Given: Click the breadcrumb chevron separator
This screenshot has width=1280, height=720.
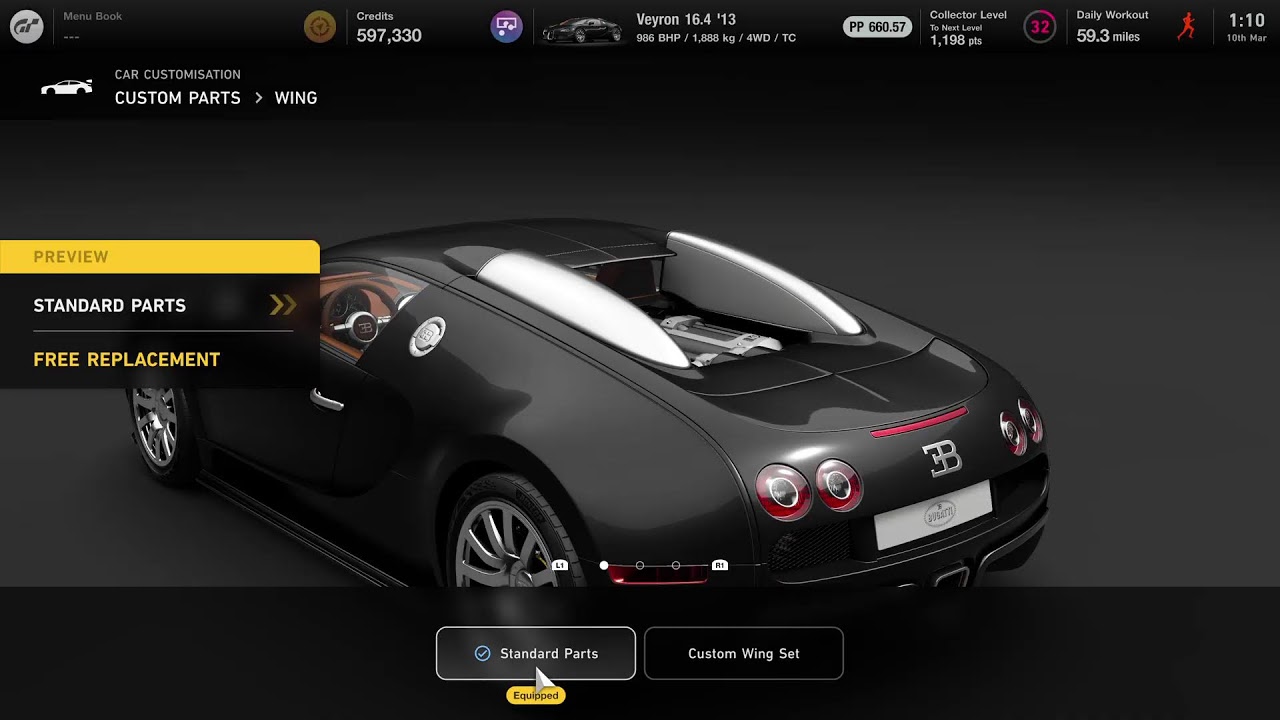Looking at the screenshot, I should [258, 98].
